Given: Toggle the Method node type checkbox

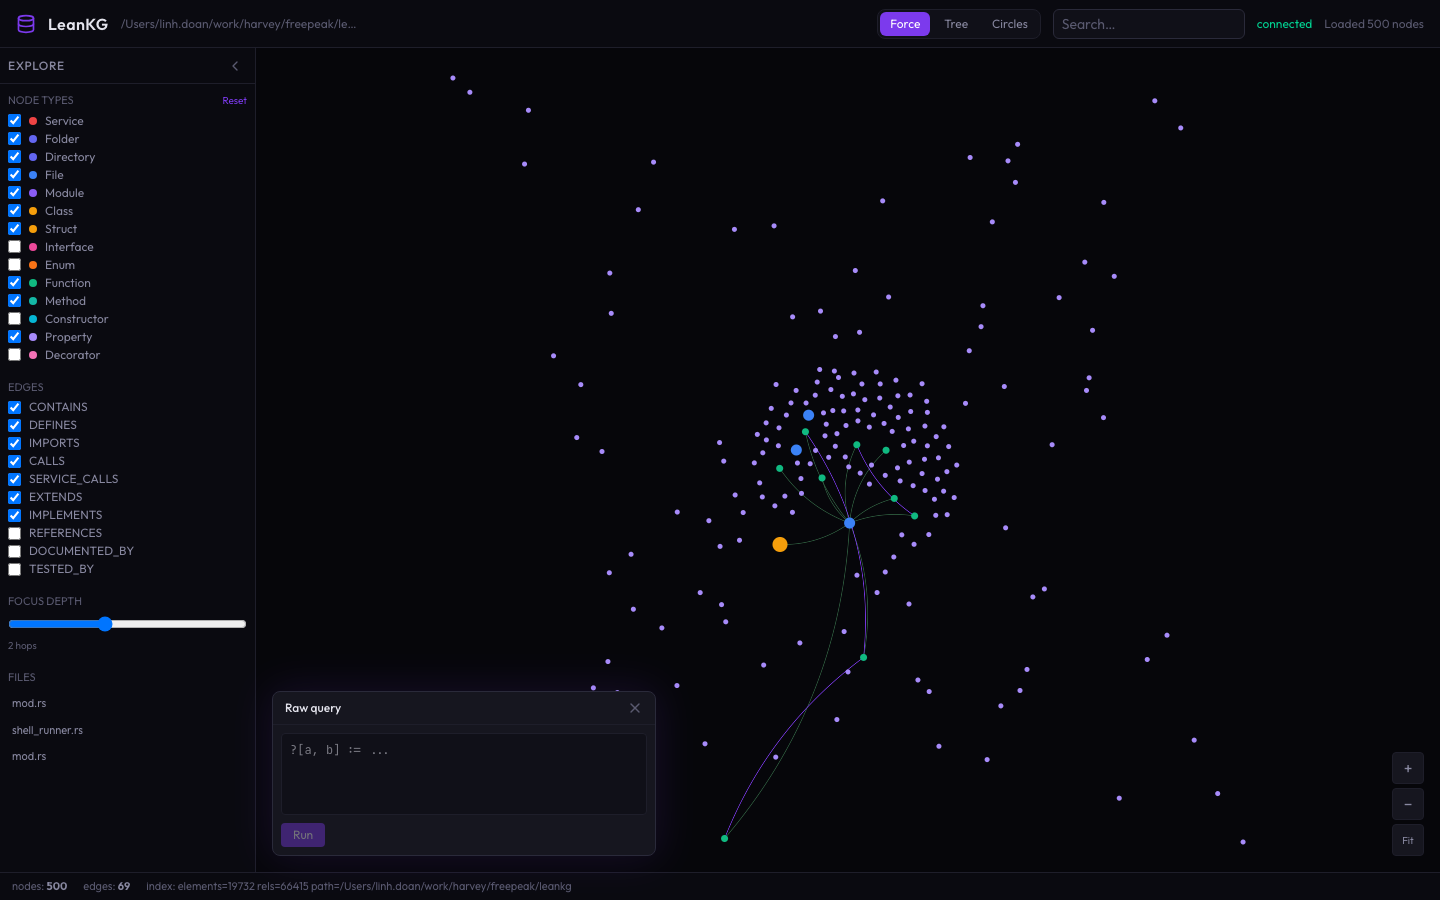Looking at the screenshot, I should click(x=15, y=301).
